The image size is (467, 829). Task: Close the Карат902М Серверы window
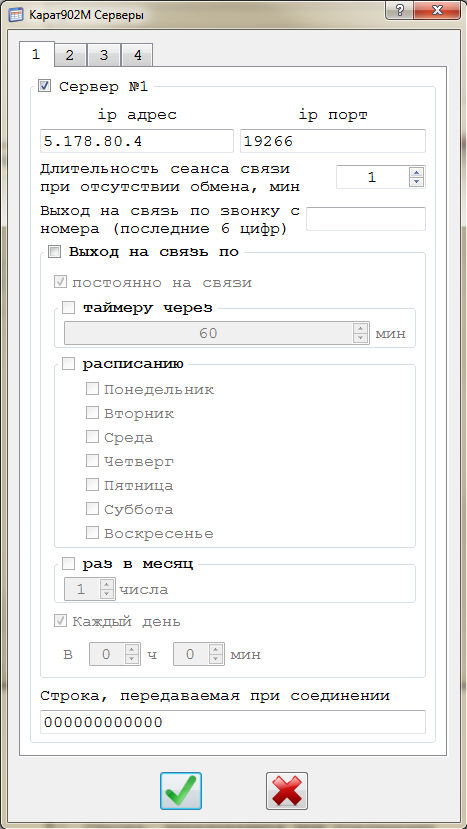[436, 10]
